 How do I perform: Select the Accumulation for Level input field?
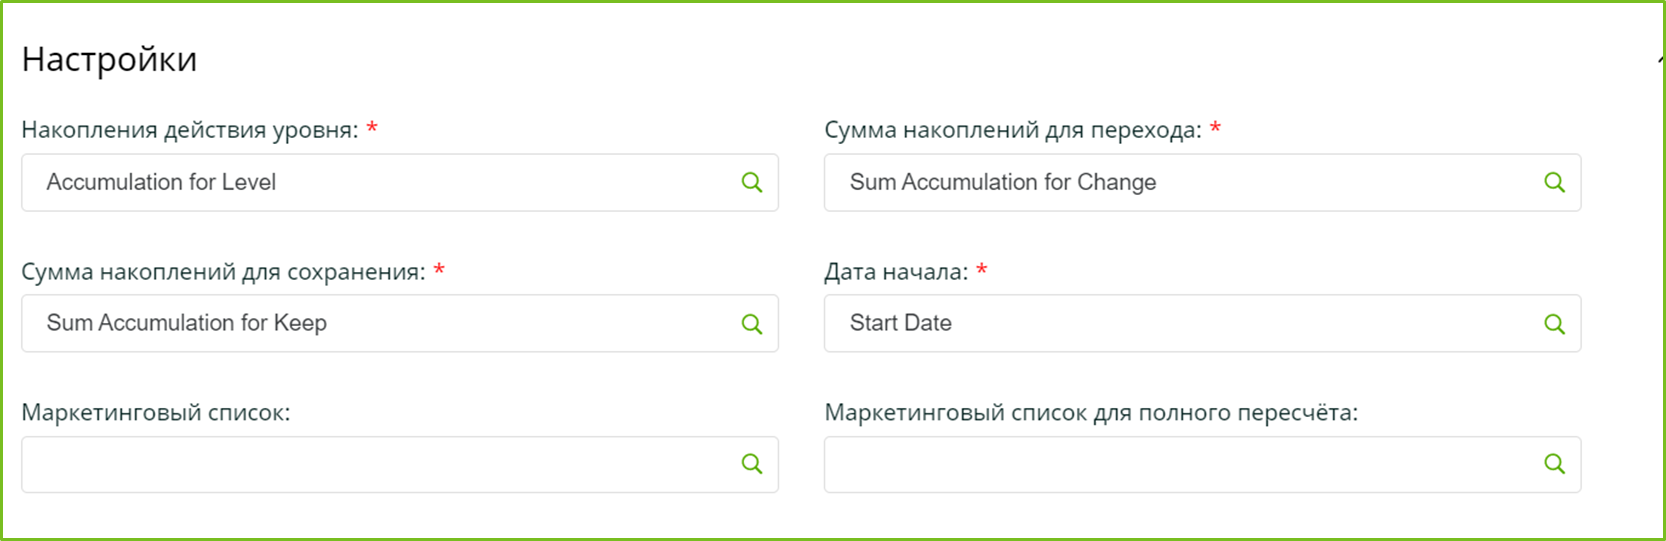tap(380, 183)
